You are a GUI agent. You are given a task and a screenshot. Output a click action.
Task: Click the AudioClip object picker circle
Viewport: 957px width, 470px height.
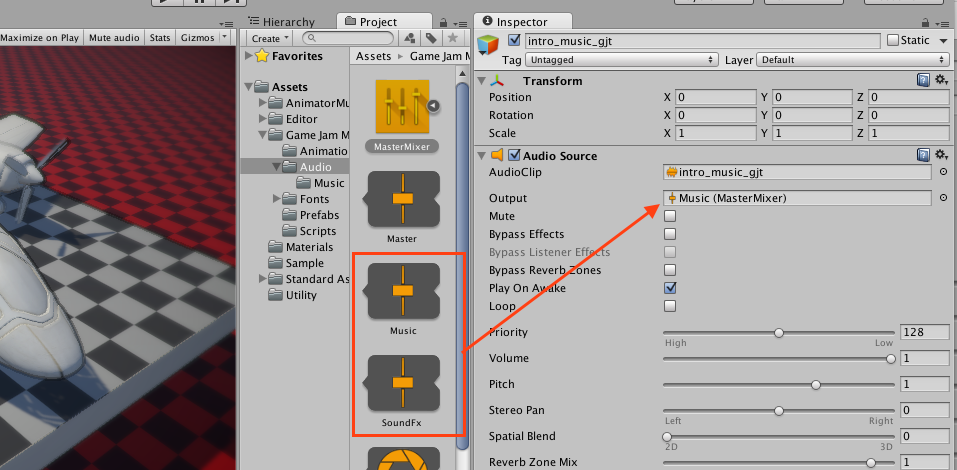944,172
